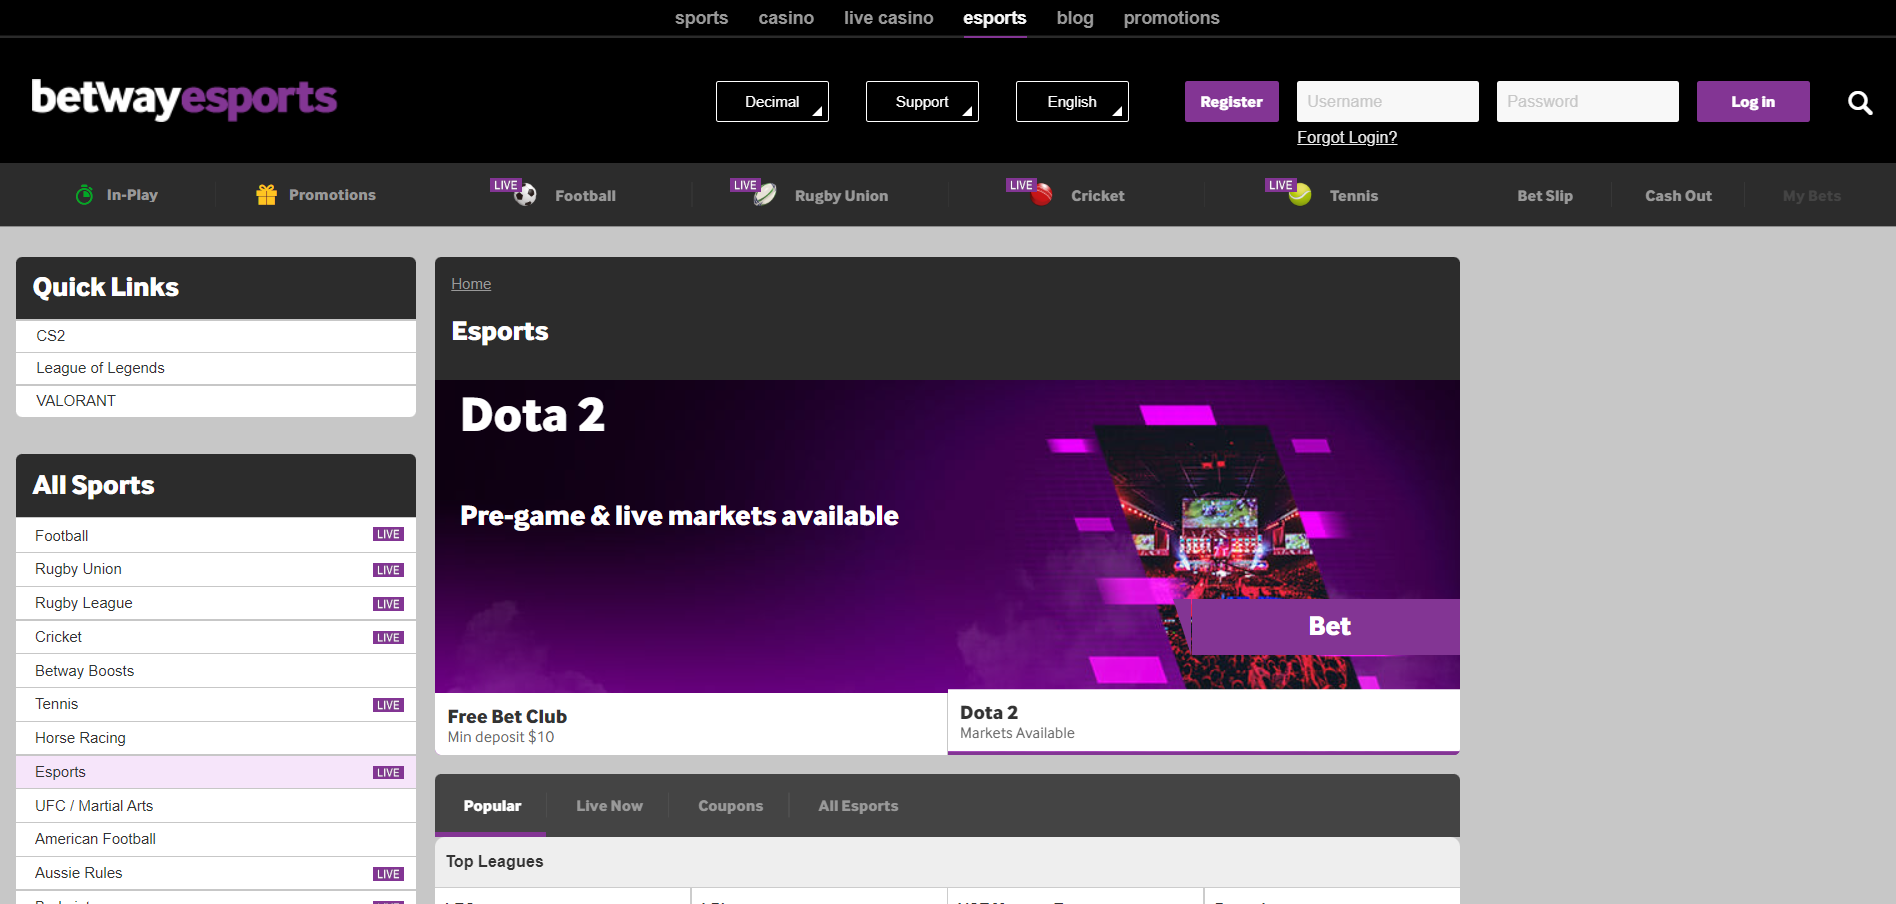Viewport: 1896px width, 904px height.
Task: Click LIVE badge on Esports row
Action: coord(388,773)
